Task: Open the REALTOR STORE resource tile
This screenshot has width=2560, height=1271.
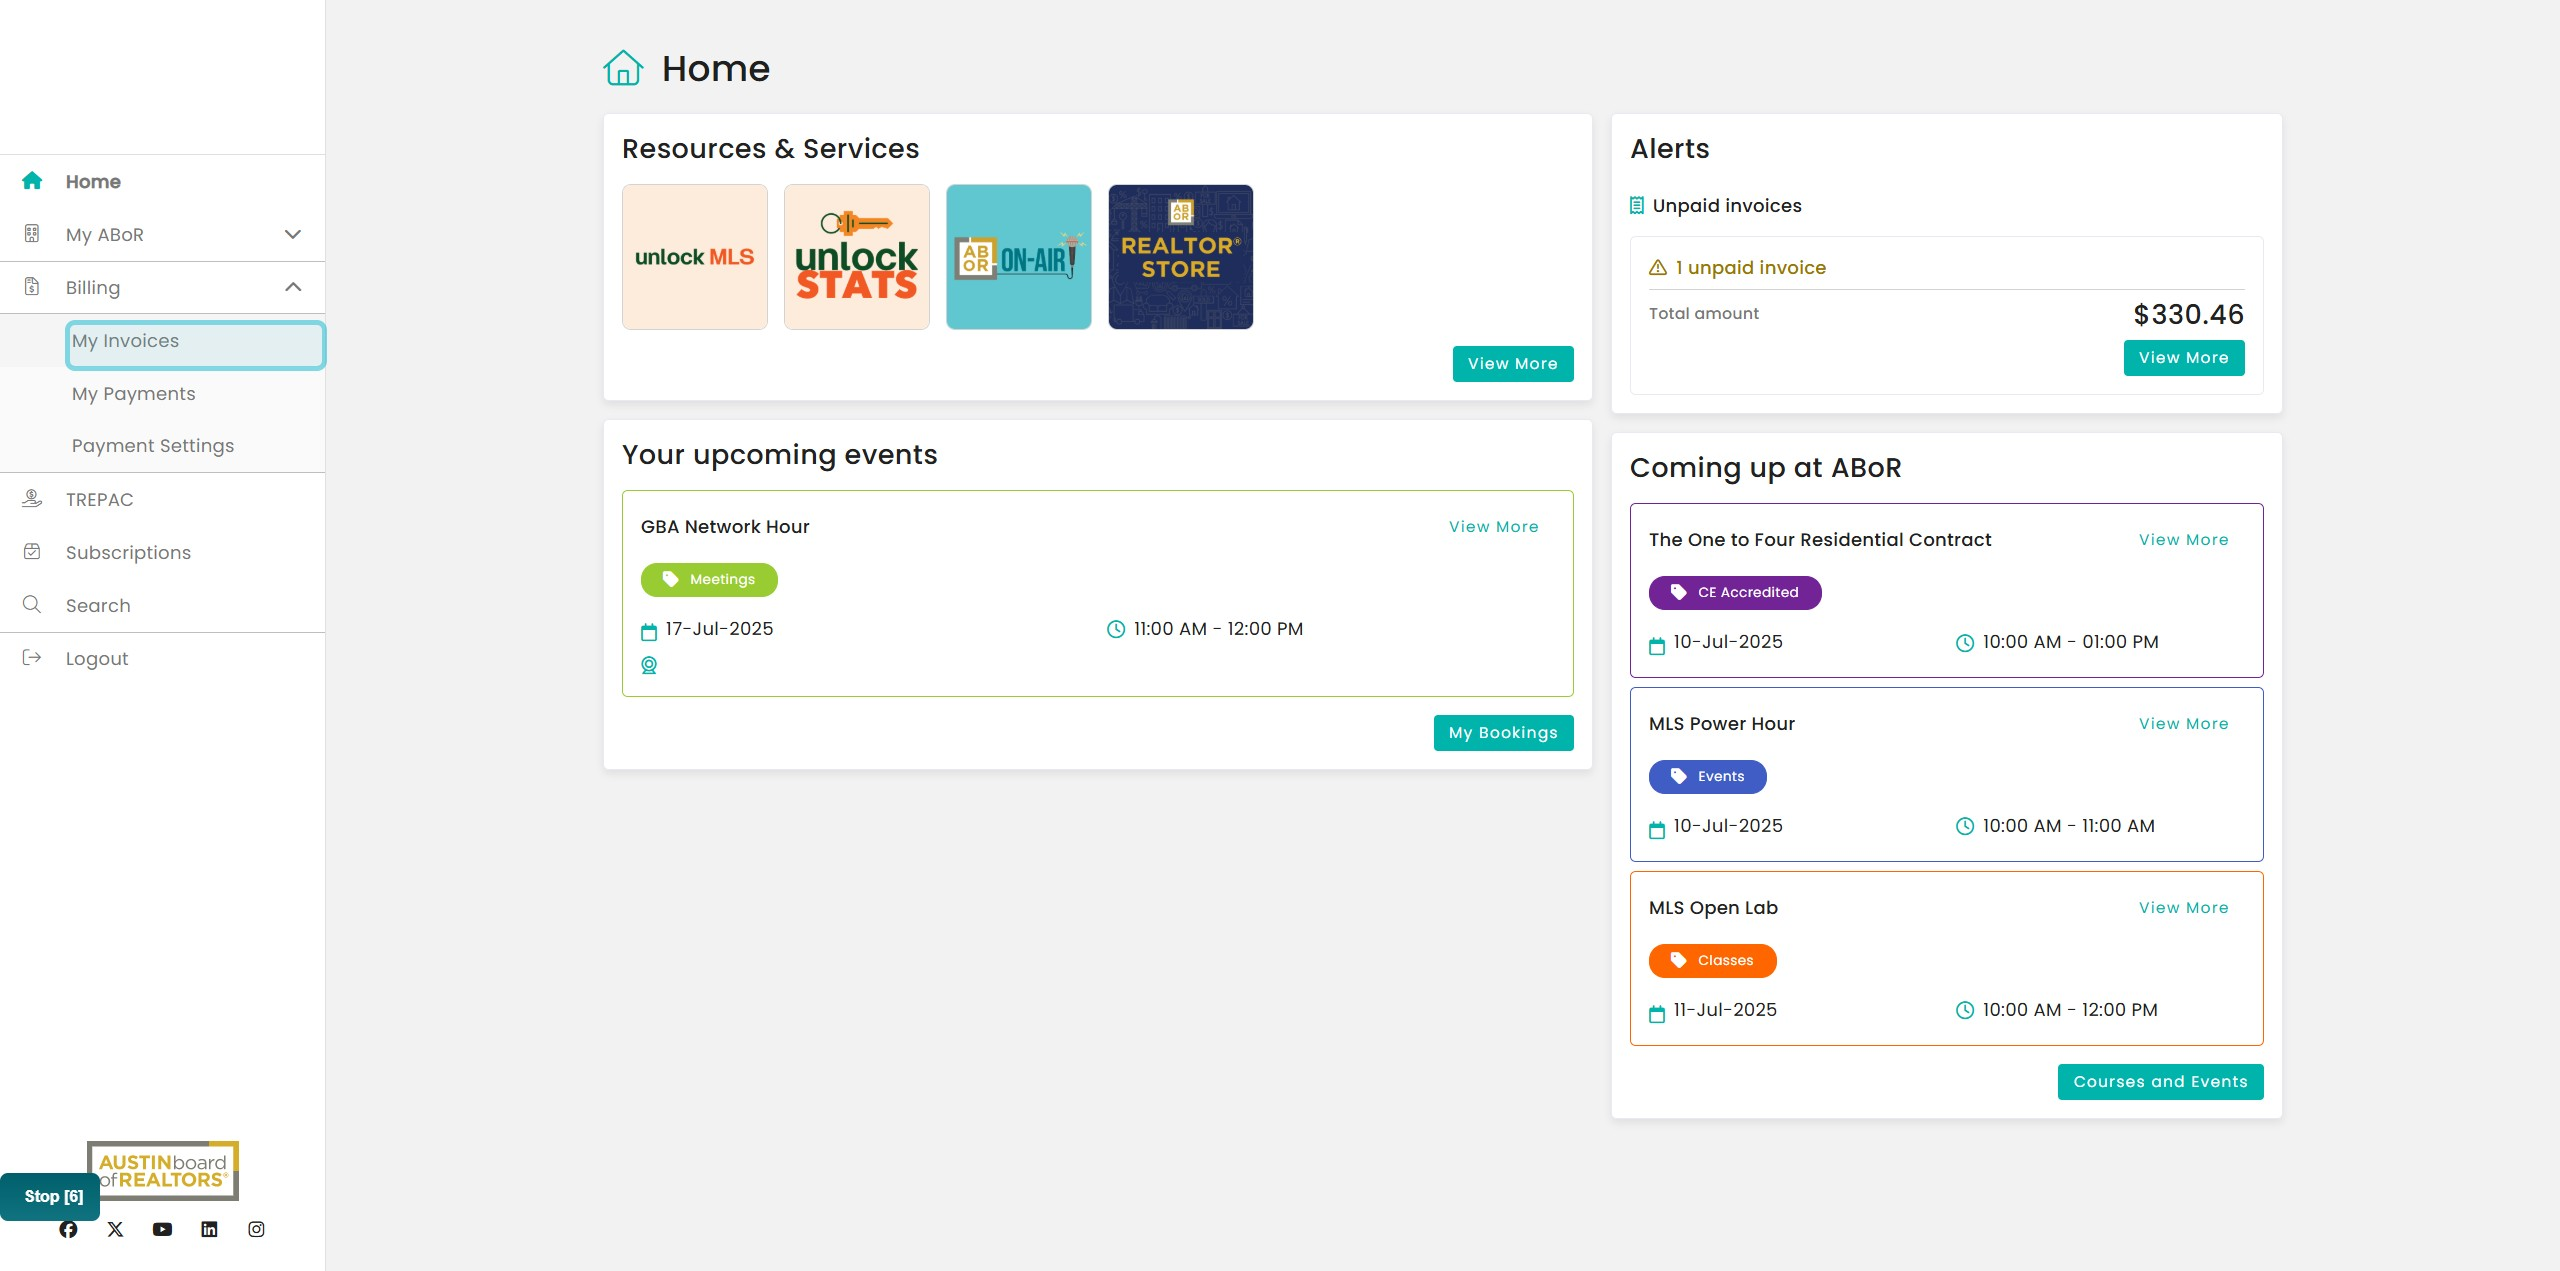Action: (x=1181, y=257)
